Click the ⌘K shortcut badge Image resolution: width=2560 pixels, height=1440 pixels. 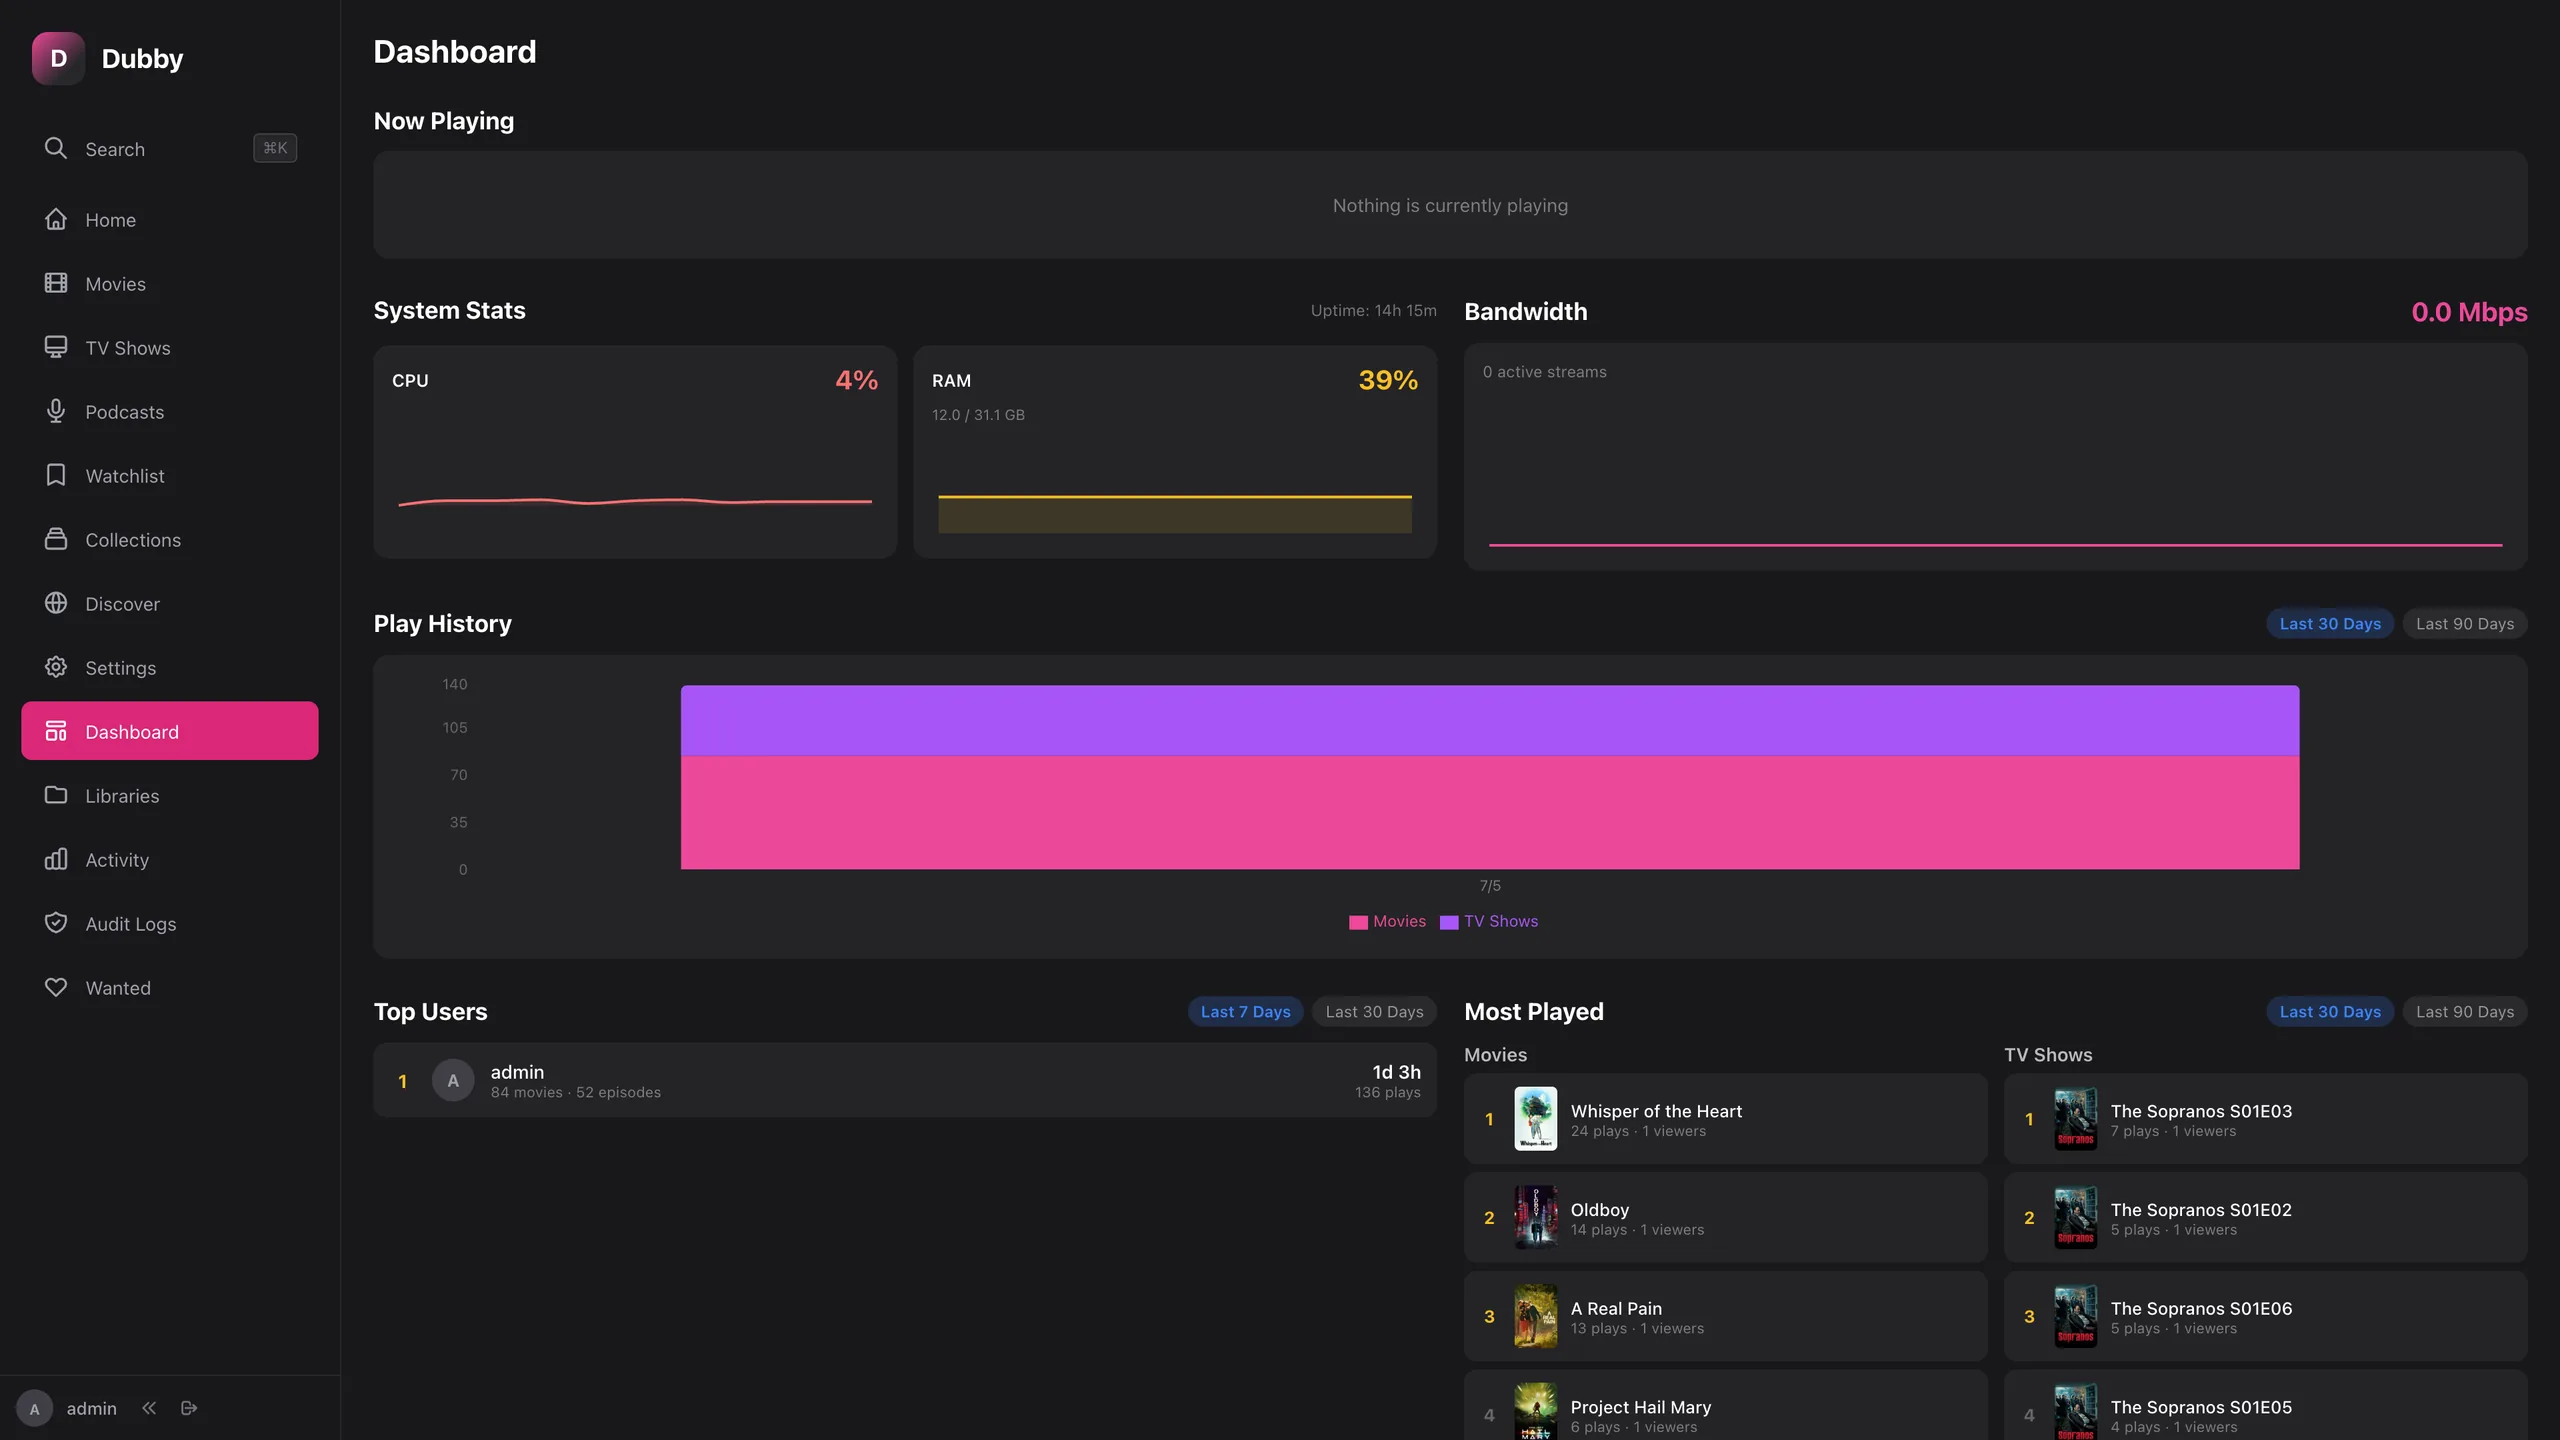pyautogui.click(x=275, y=148)
